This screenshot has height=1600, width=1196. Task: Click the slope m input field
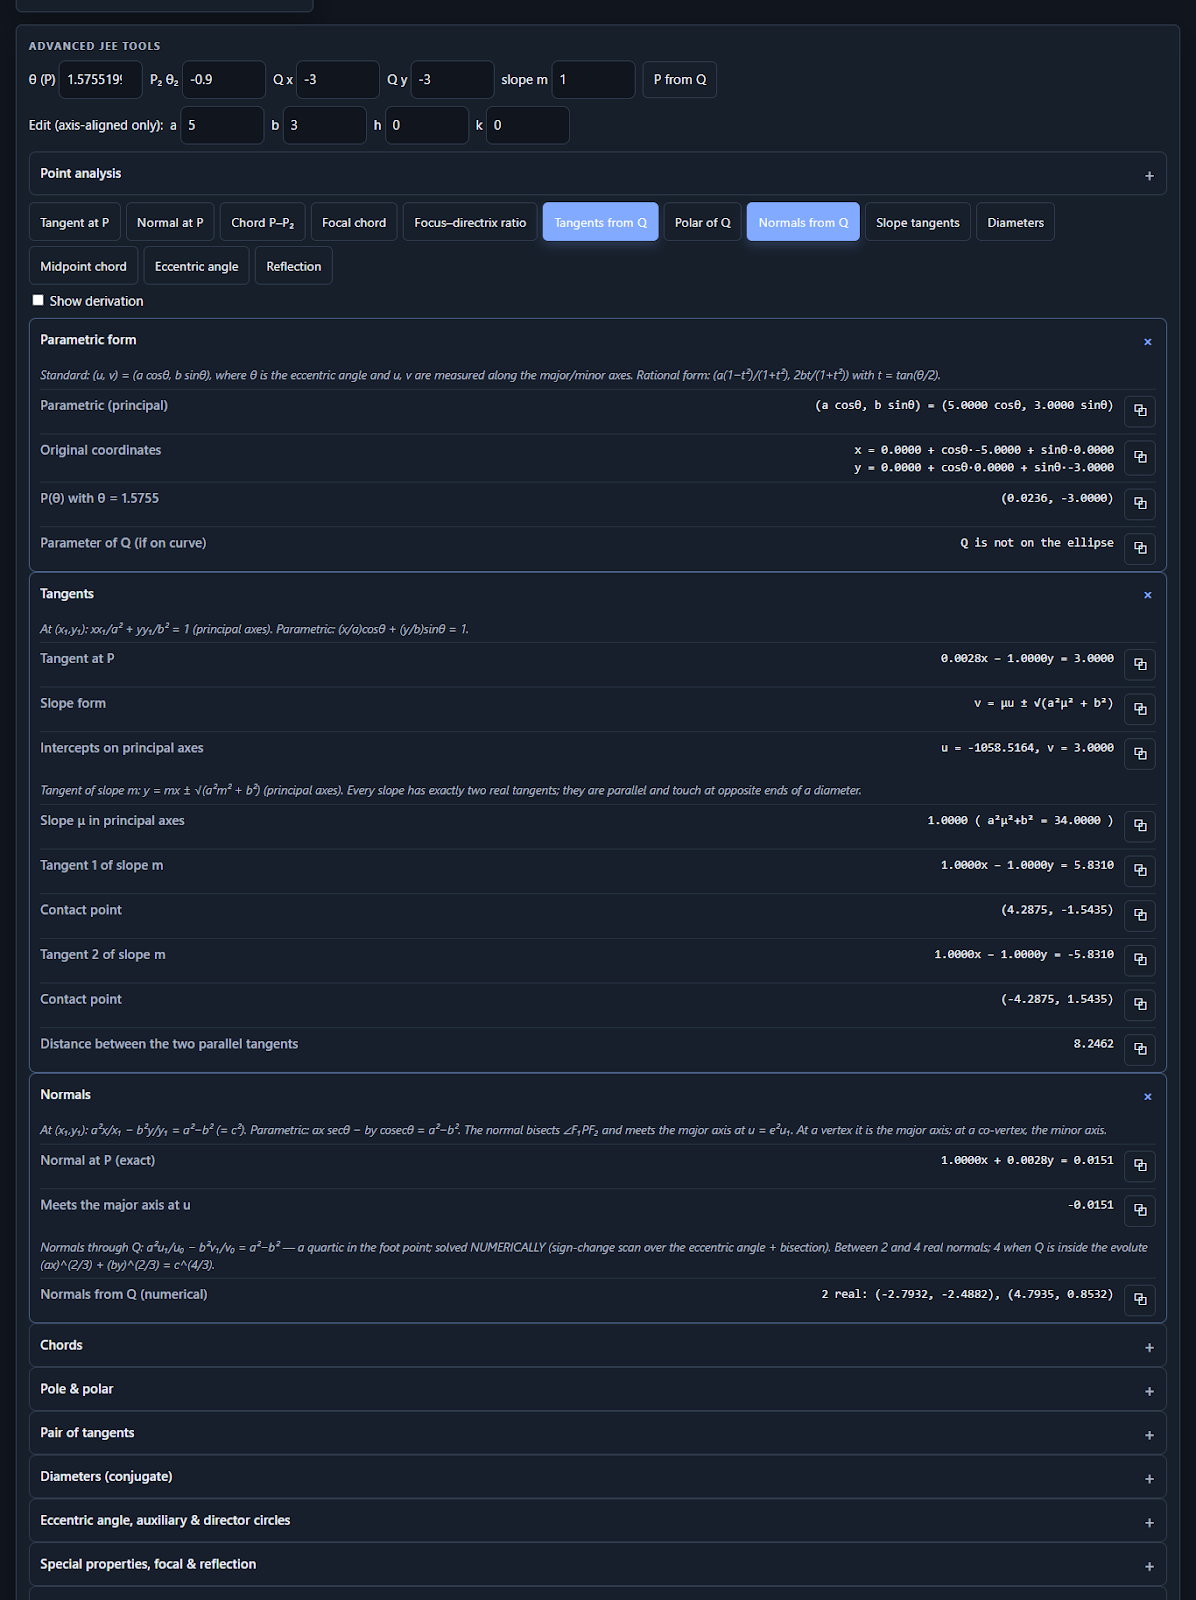point(593,80)
